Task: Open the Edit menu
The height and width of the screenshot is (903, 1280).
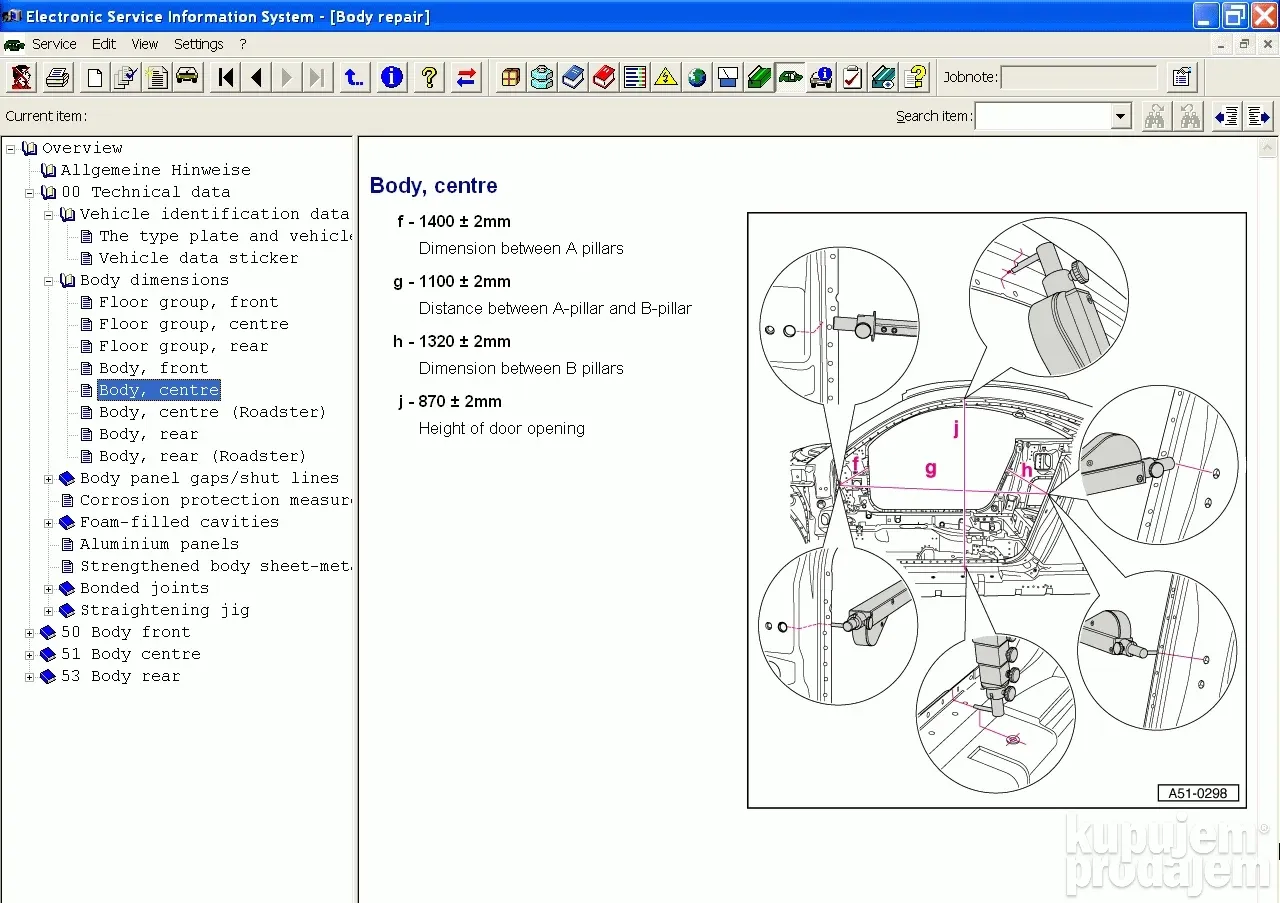Action: pos(104,44)
